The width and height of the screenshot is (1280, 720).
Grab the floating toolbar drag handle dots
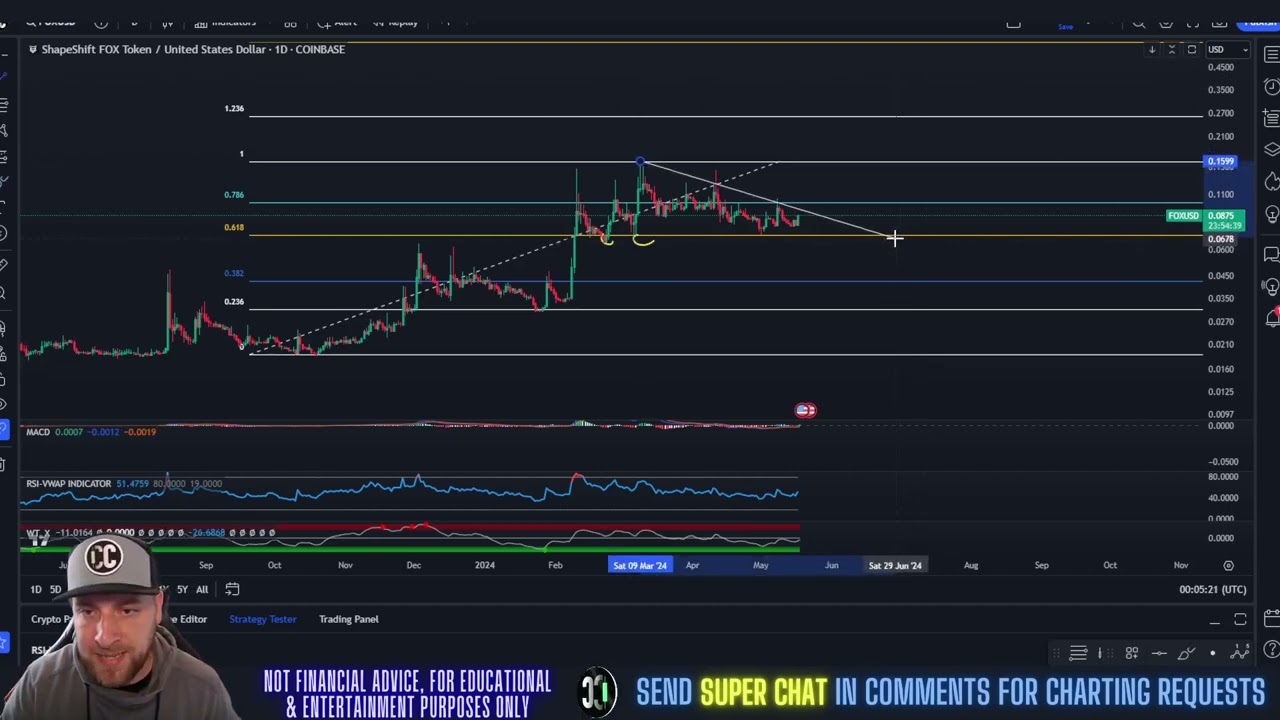tap(1055, 653)
